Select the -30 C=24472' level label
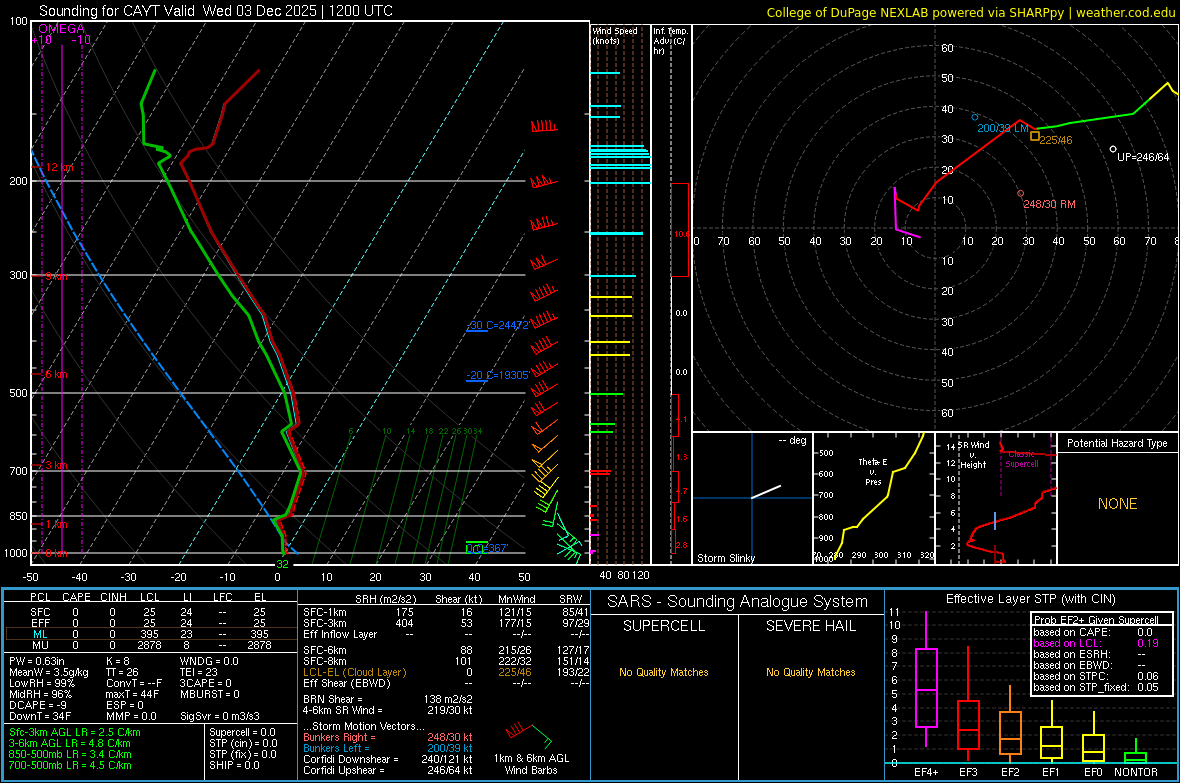The height and width of the screenshot is (783, 1180). point(497,325)
